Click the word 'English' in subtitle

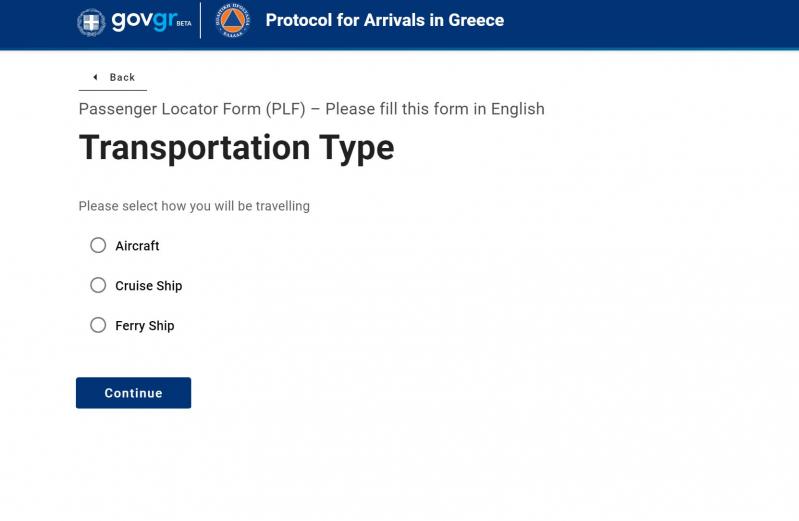517,109
